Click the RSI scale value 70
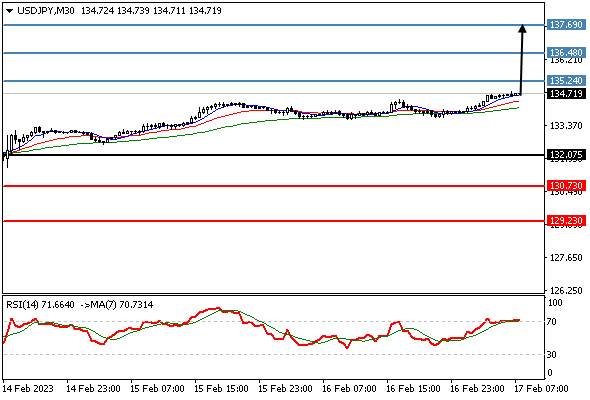This screenshot has width=590, height=400. (552, 322)
